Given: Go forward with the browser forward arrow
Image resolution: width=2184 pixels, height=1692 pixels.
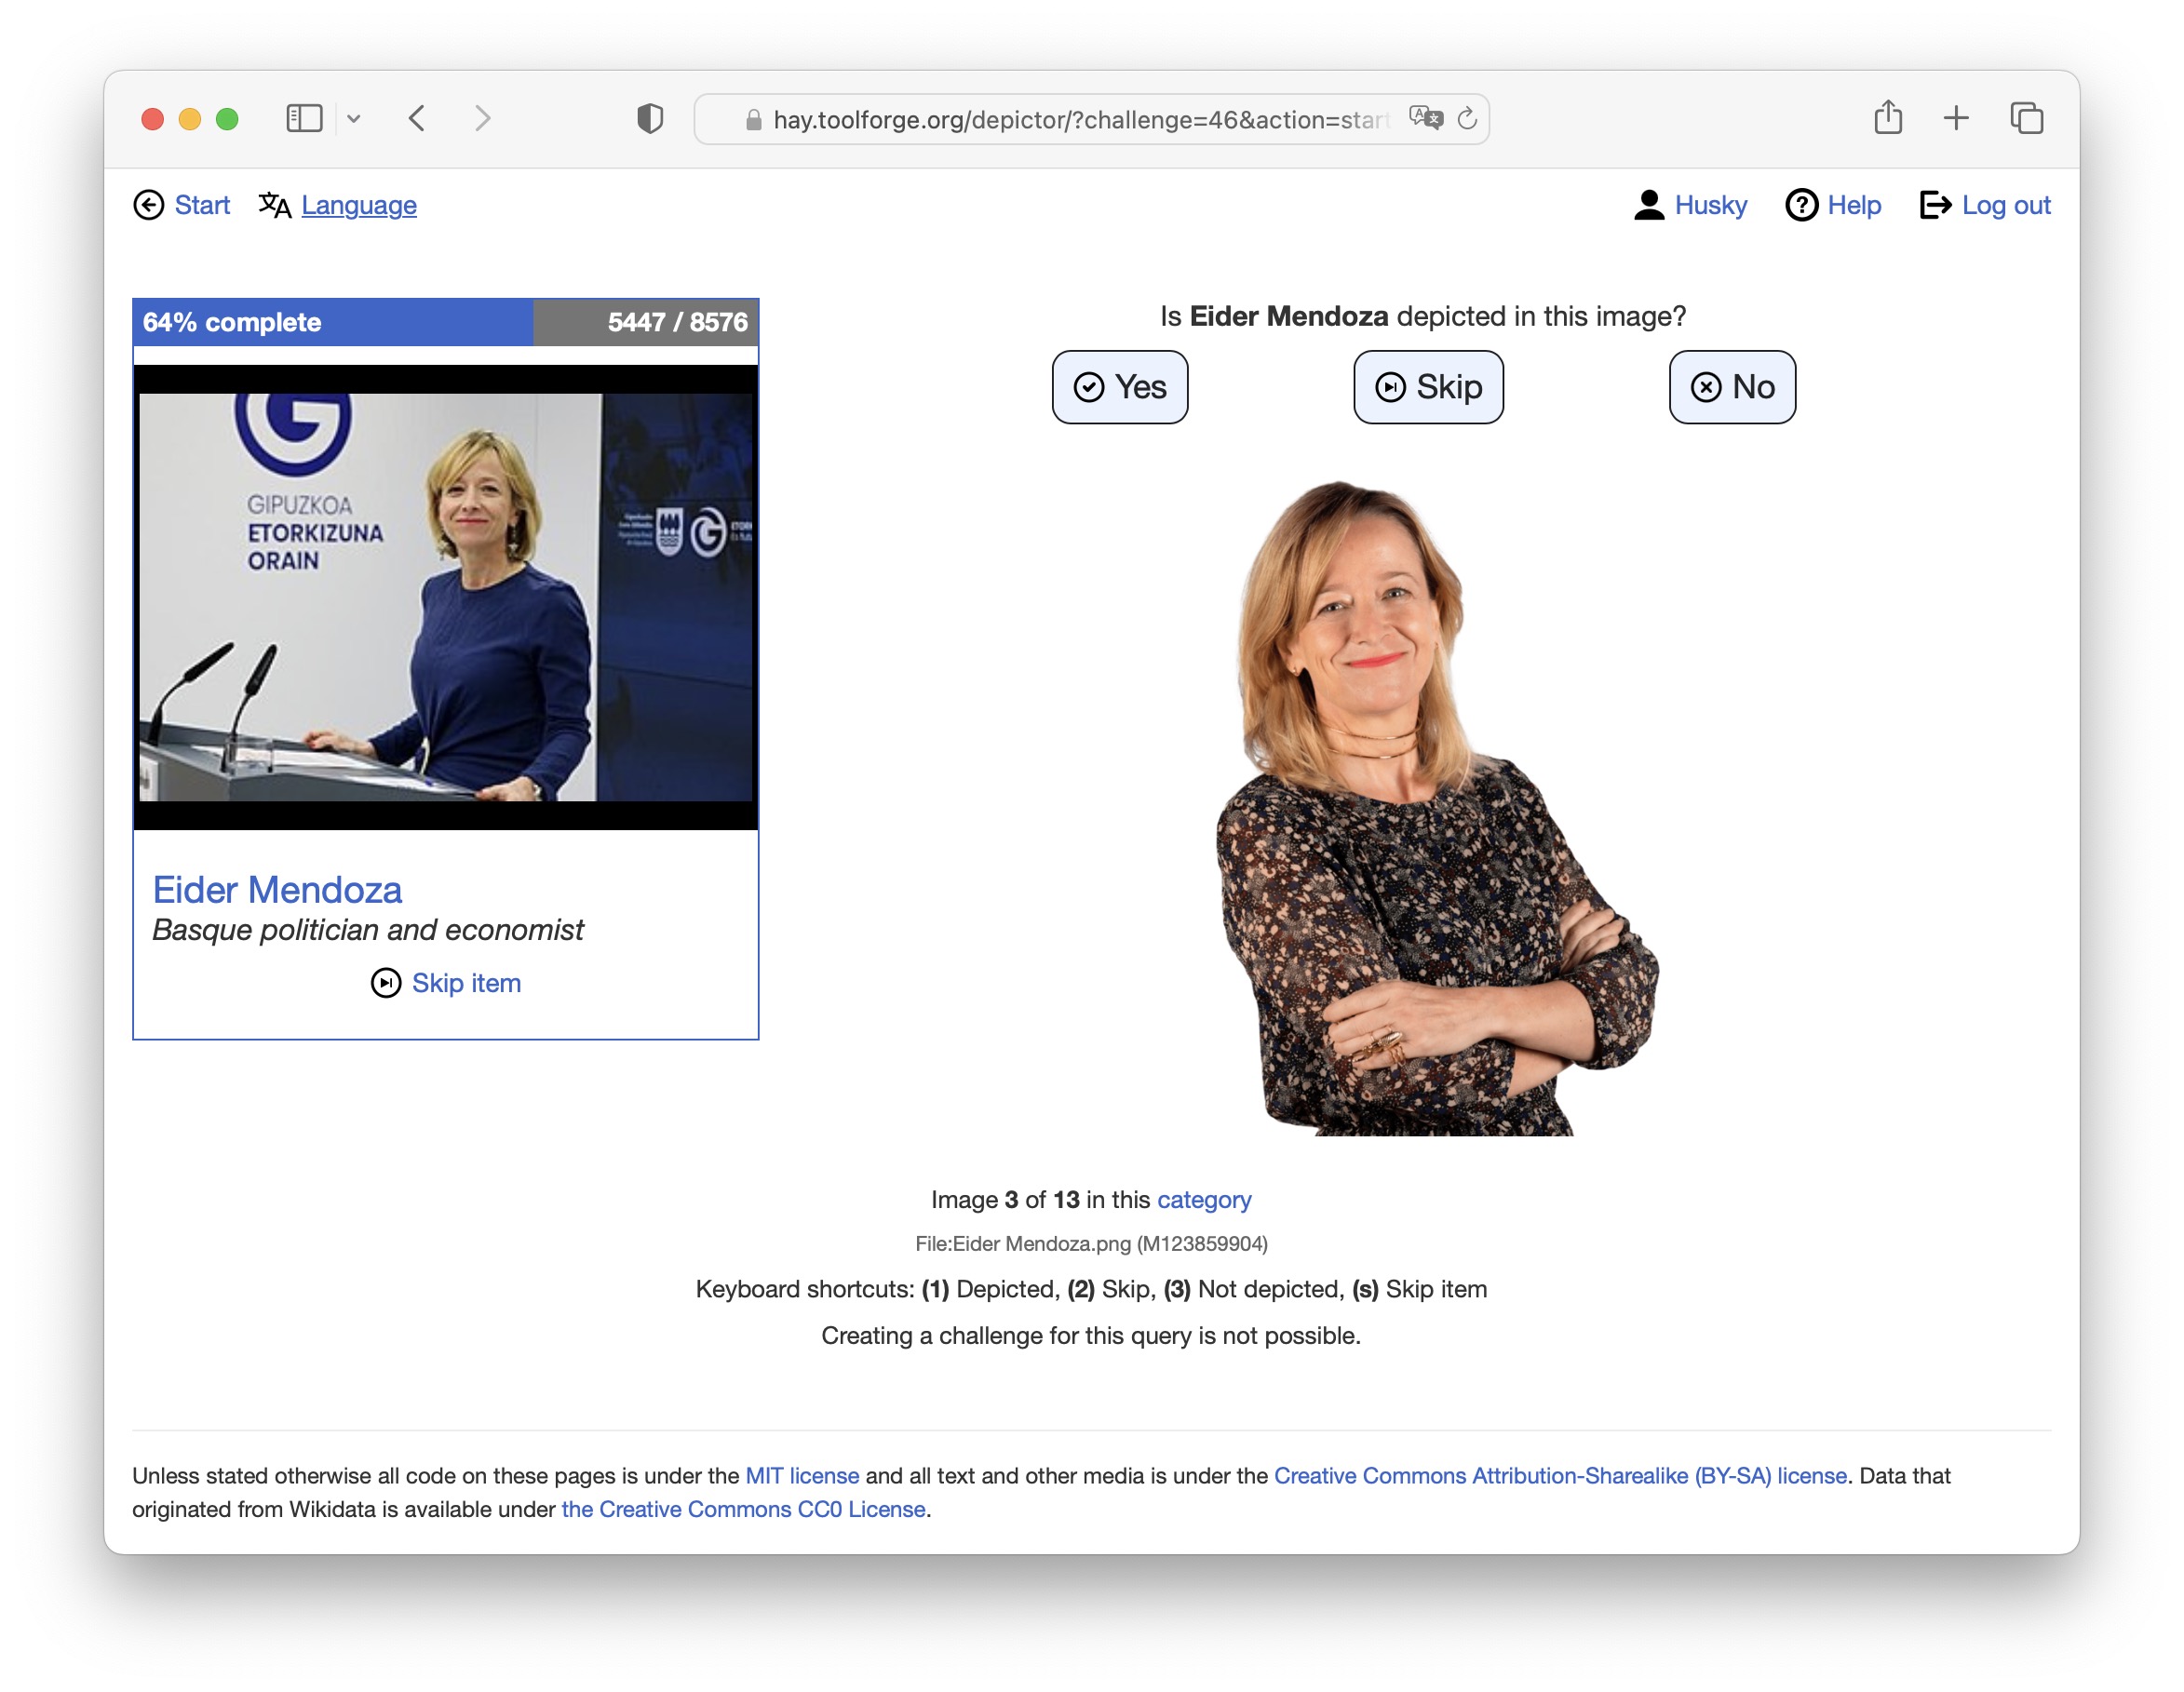Looking at the screenshot, I should (483, 119).
